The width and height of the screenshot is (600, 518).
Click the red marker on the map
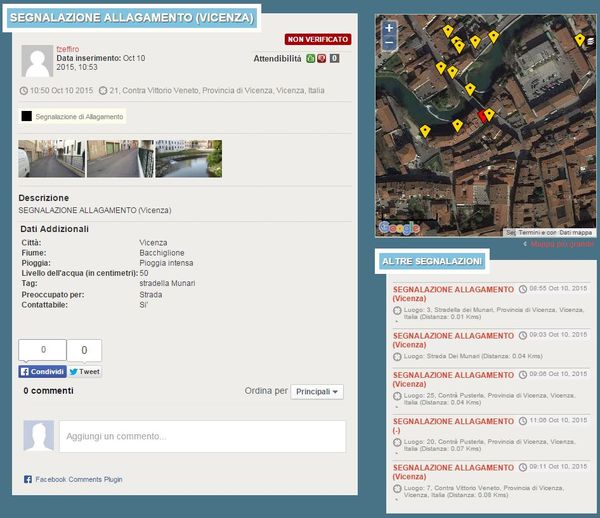(485, 117)
